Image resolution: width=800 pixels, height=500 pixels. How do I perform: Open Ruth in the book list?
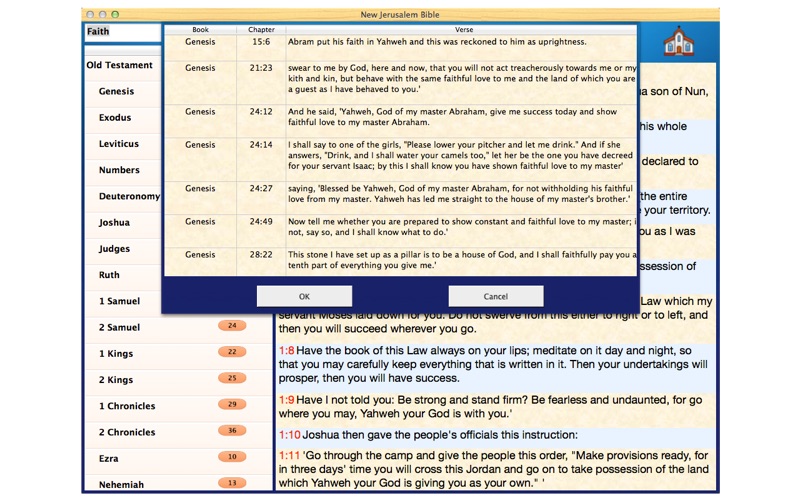109,275
